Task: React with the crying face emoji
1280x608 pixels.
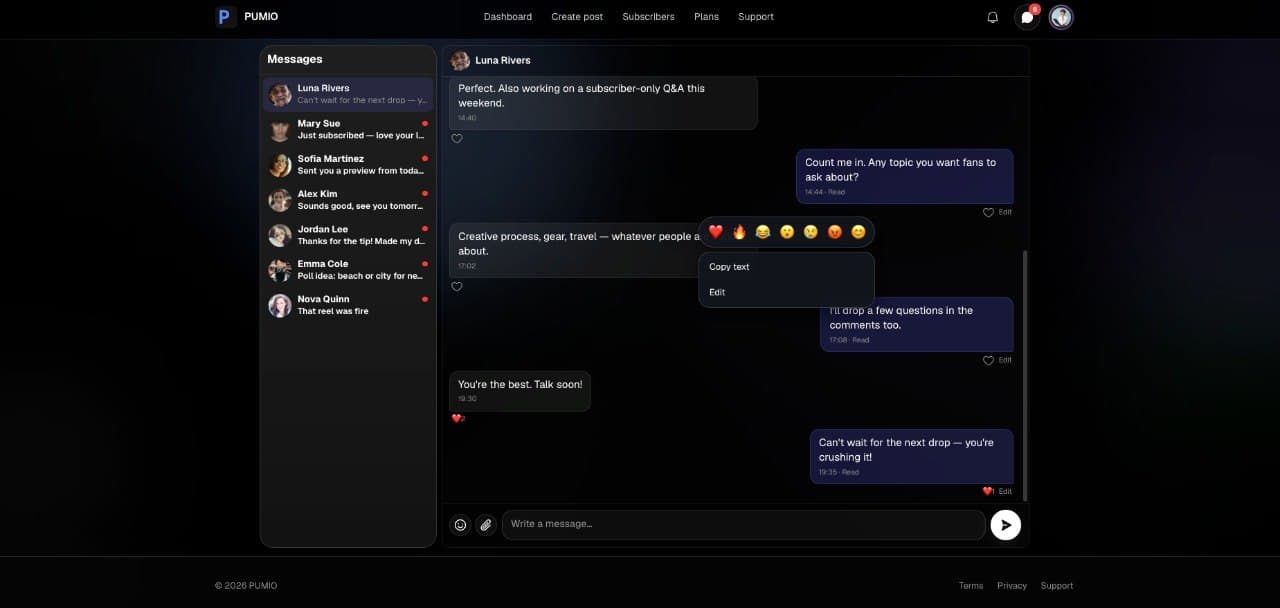Action: pos(811,232)
